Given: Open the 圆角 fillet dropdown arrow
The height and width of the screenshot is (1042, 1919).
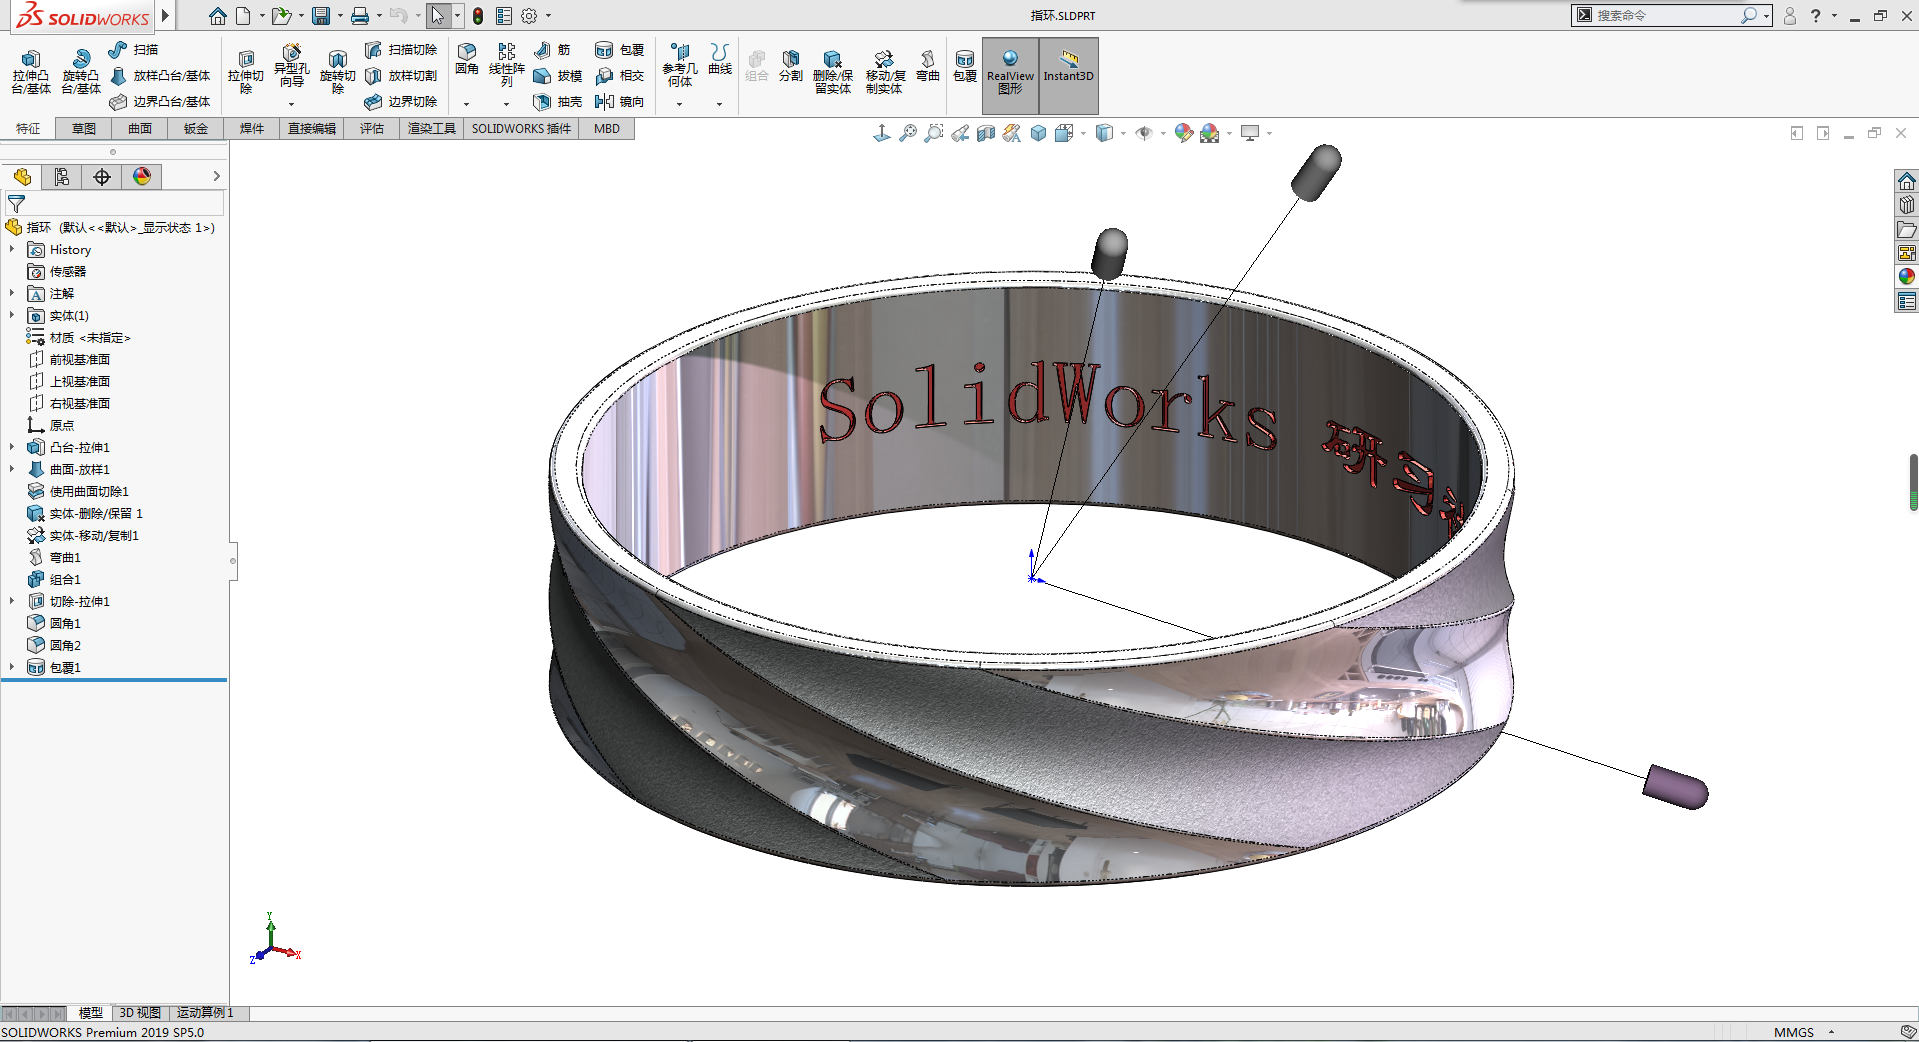Looking at the screenshot, I should 466,104.
